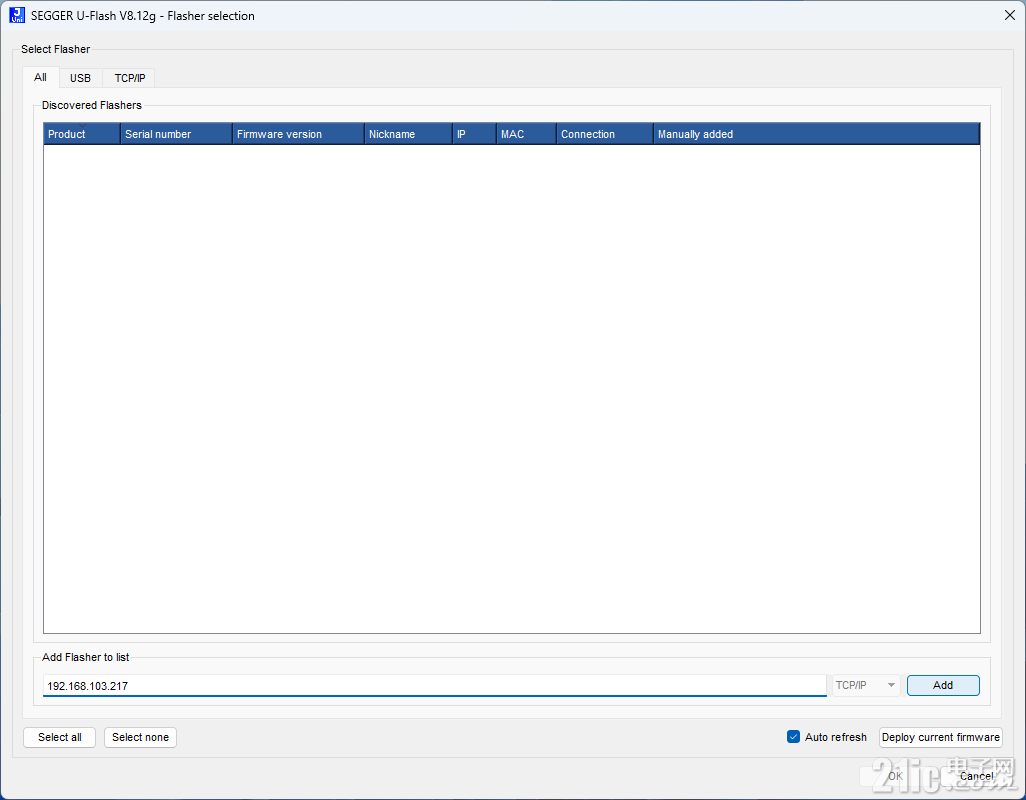Add the flasher to the list
The image size is (1026, 800).
click(x=943, y=686)
